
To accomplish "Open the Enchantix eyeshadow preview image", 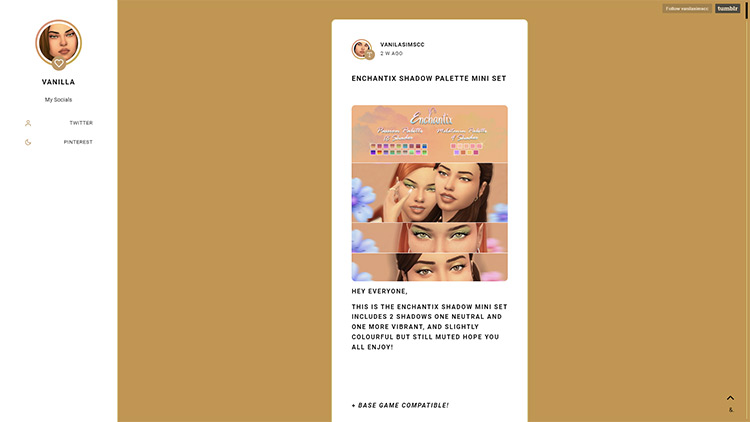I will pos(430,193).
